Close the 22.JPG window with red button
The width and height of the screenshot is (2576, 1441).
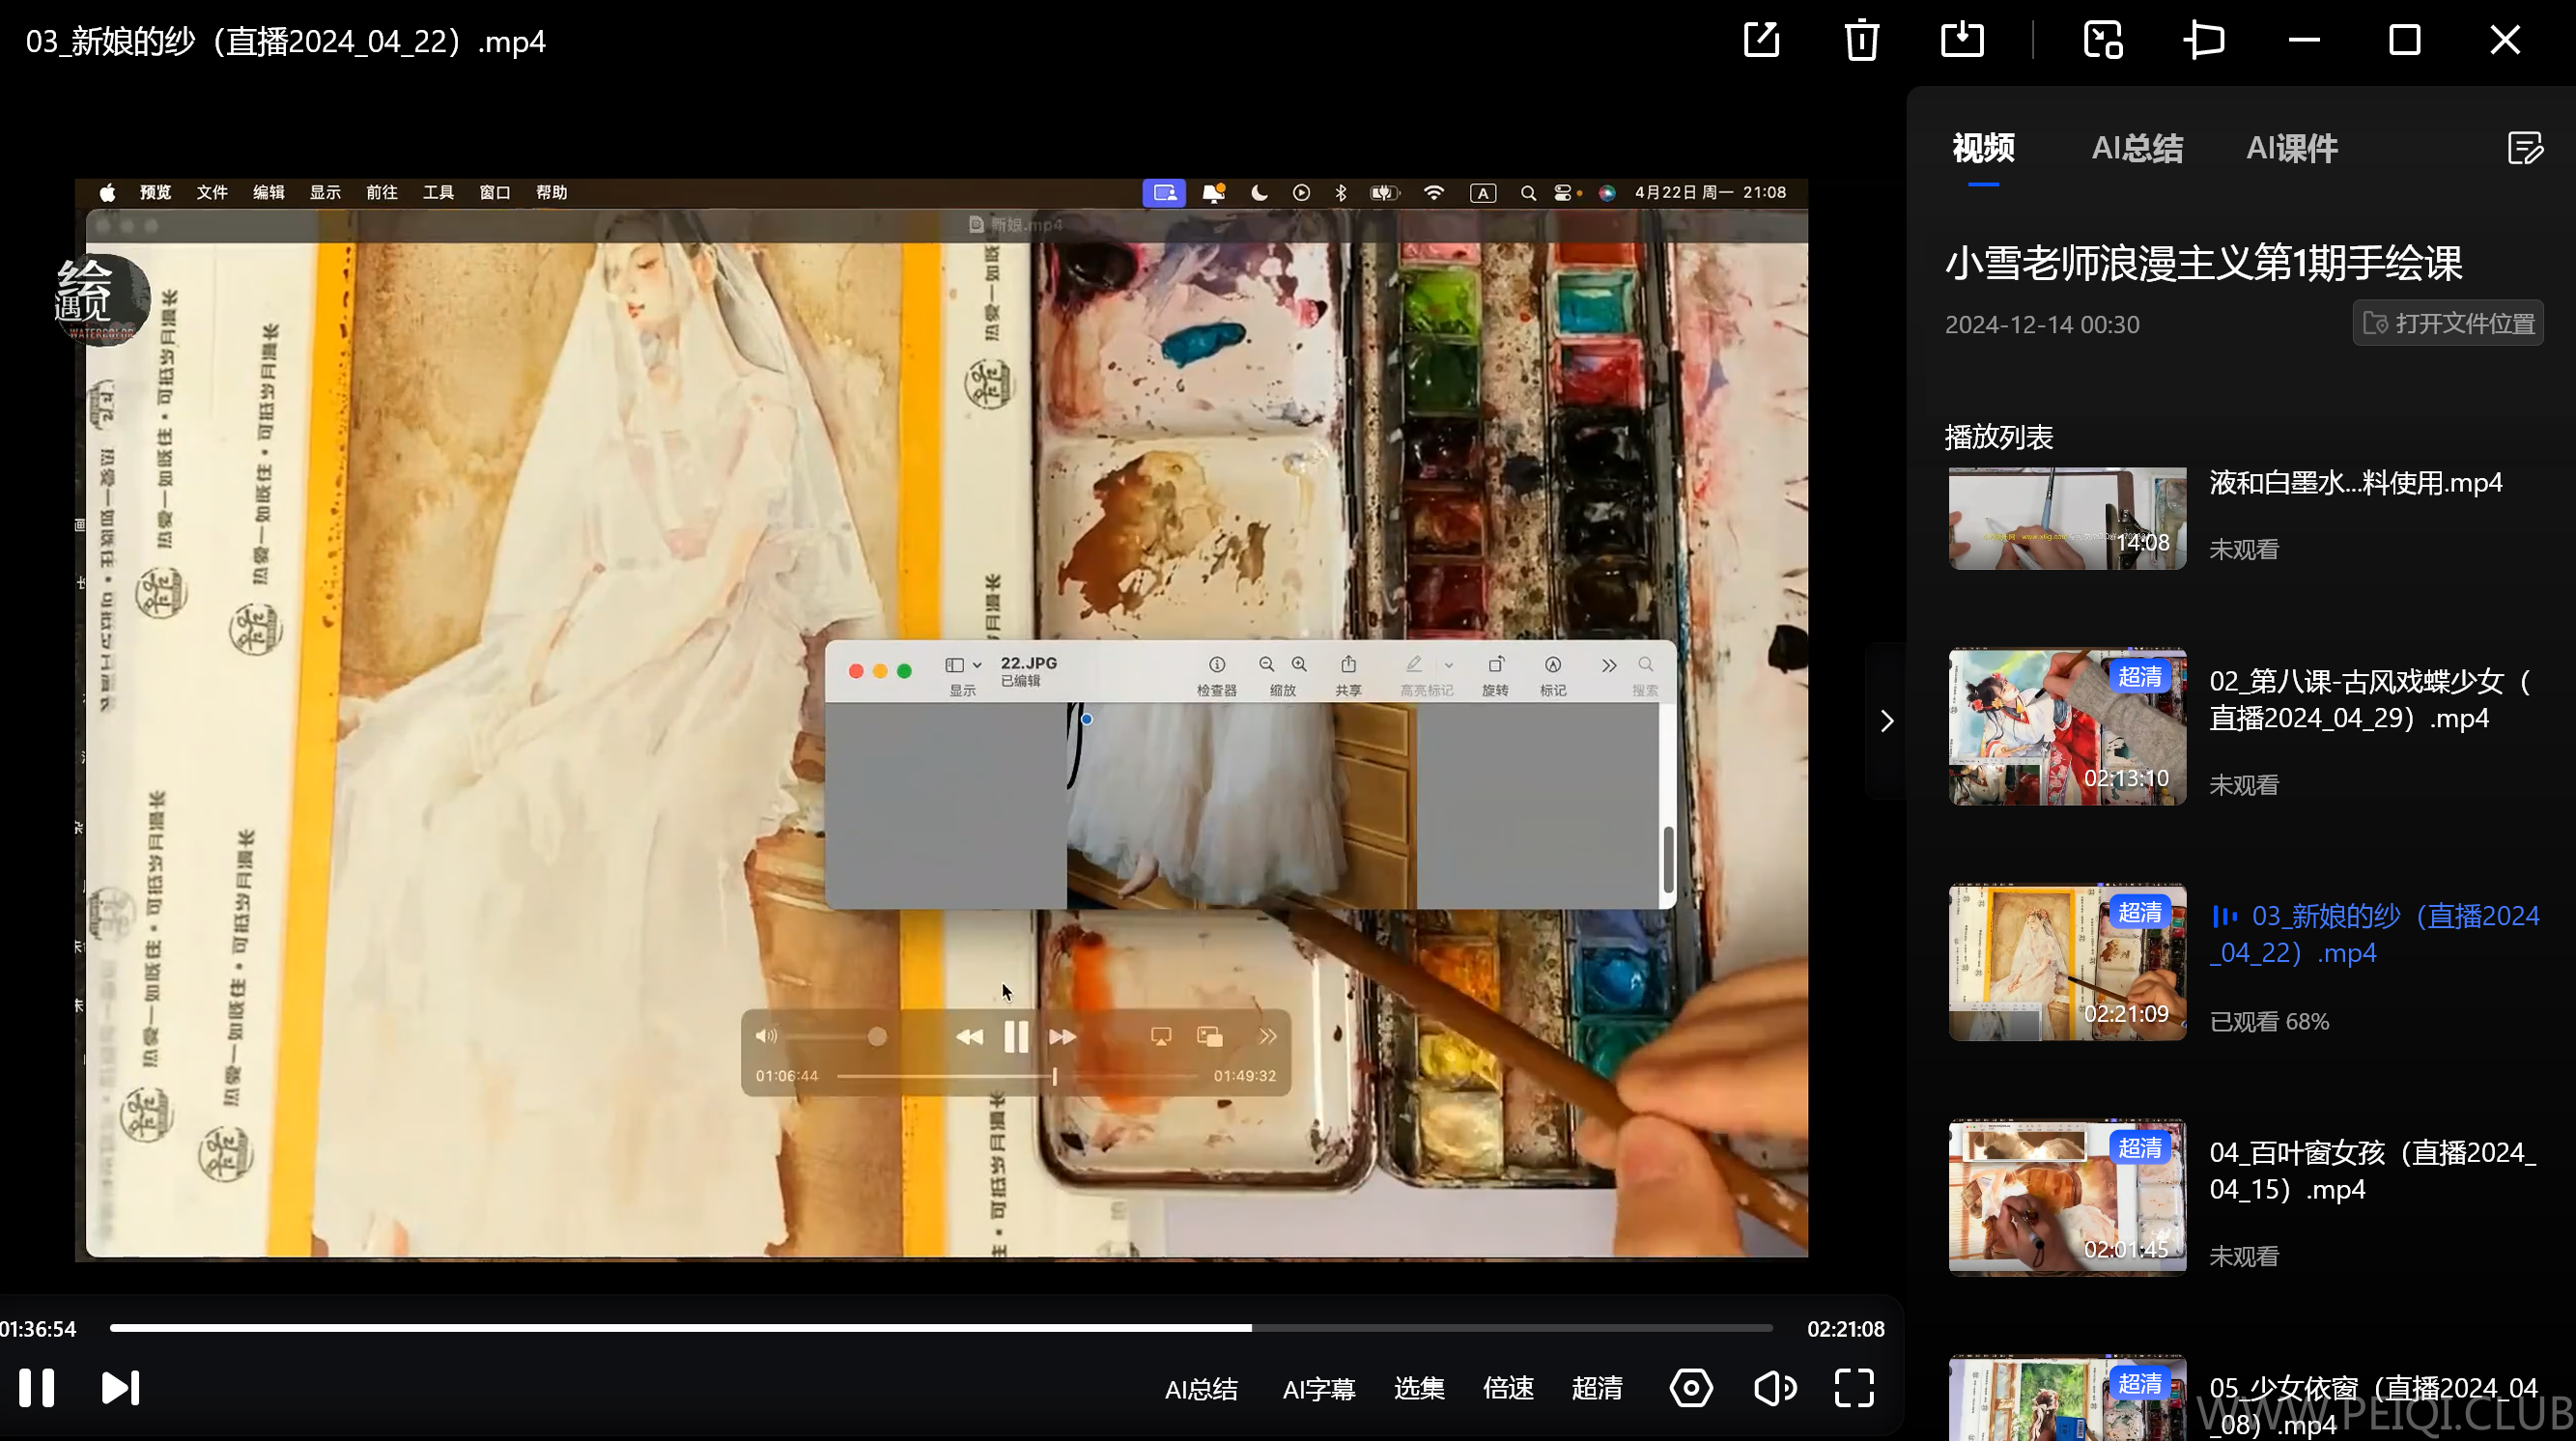(x=856, y=671)
